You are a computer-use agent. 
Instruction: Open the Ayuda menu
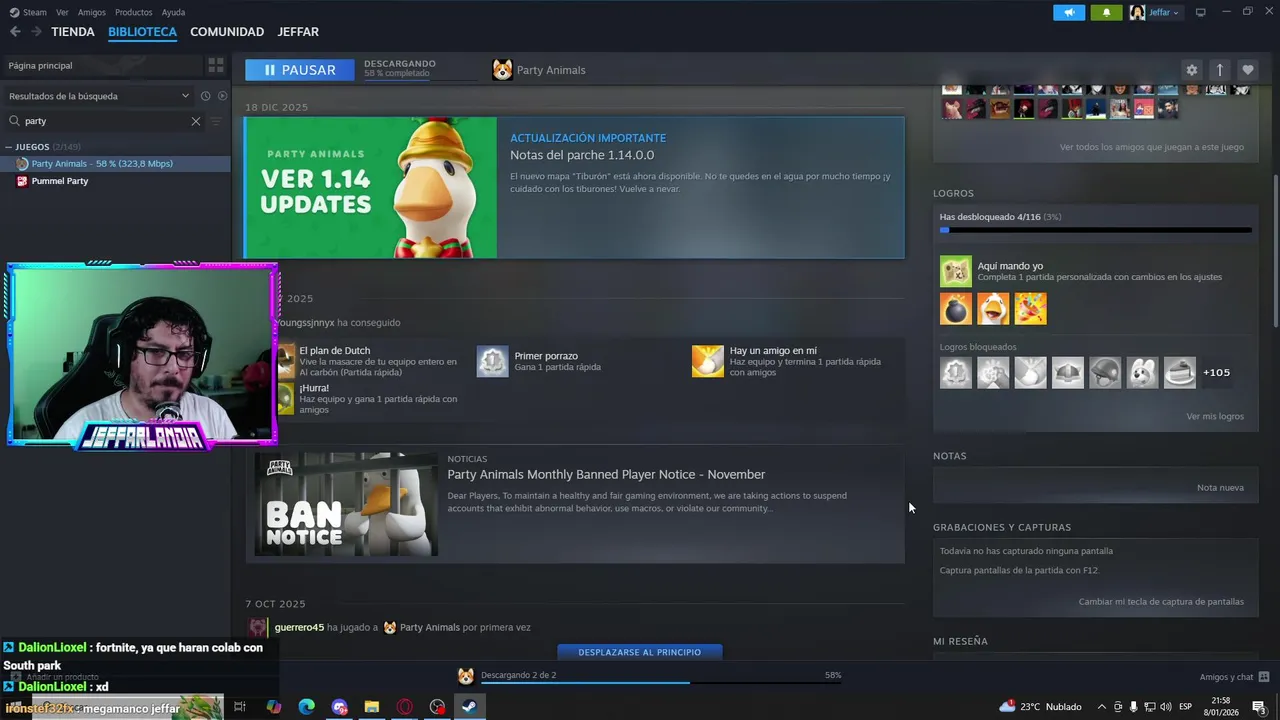(x=173, y=12)
